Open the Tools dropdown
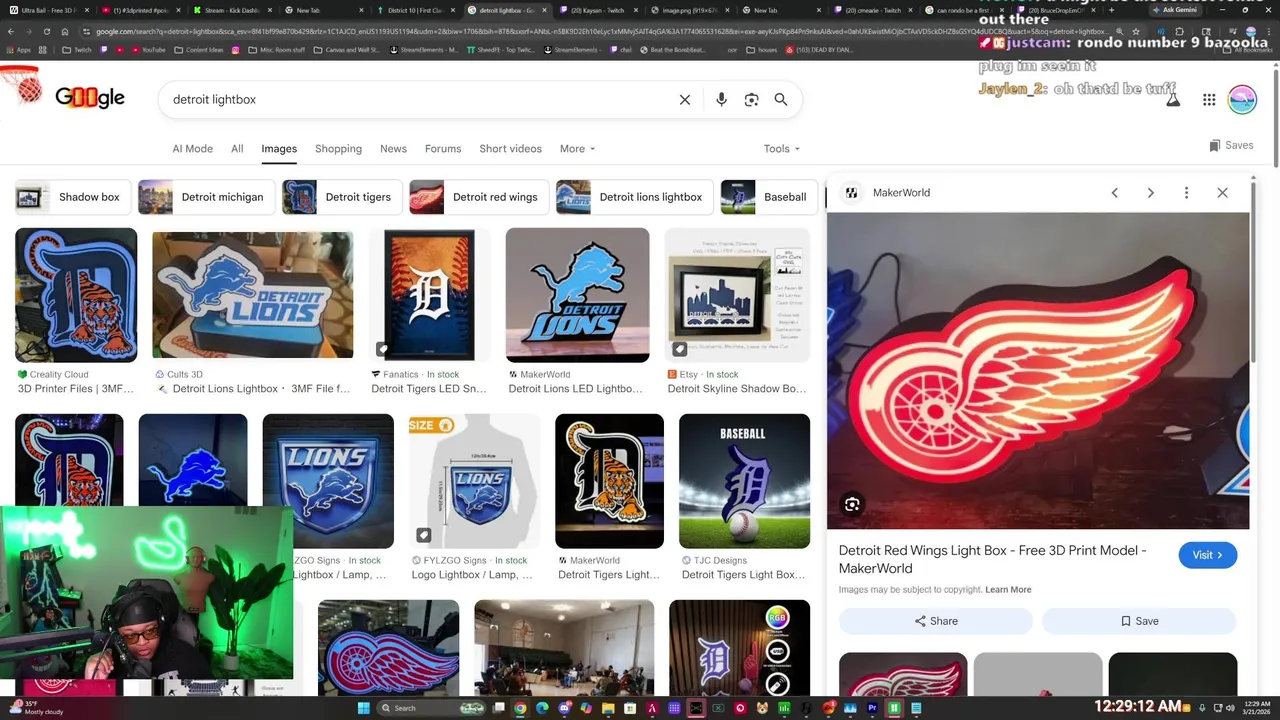The height and width of the screenshot is (720, 1280). pyautogui.click(x=782, y=149)
